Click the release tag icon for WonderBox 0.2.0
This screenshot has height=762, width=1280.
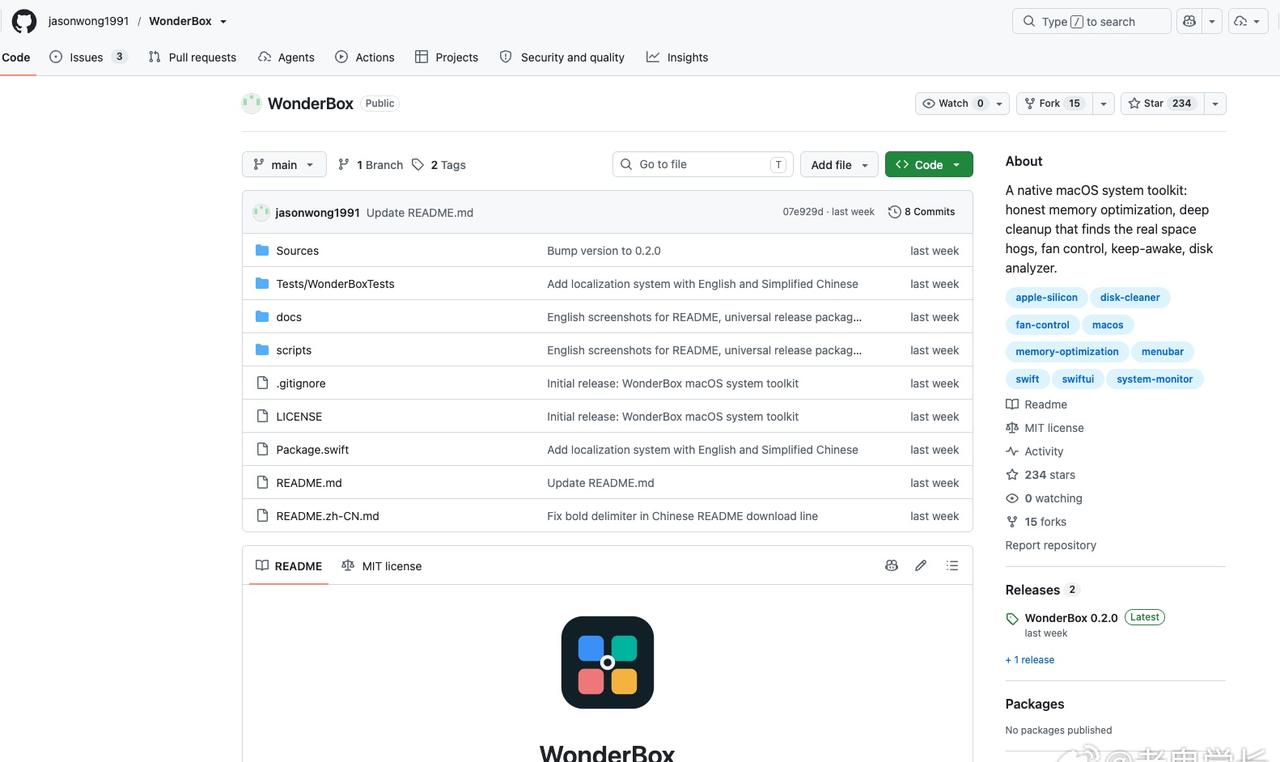(1012, 619)
